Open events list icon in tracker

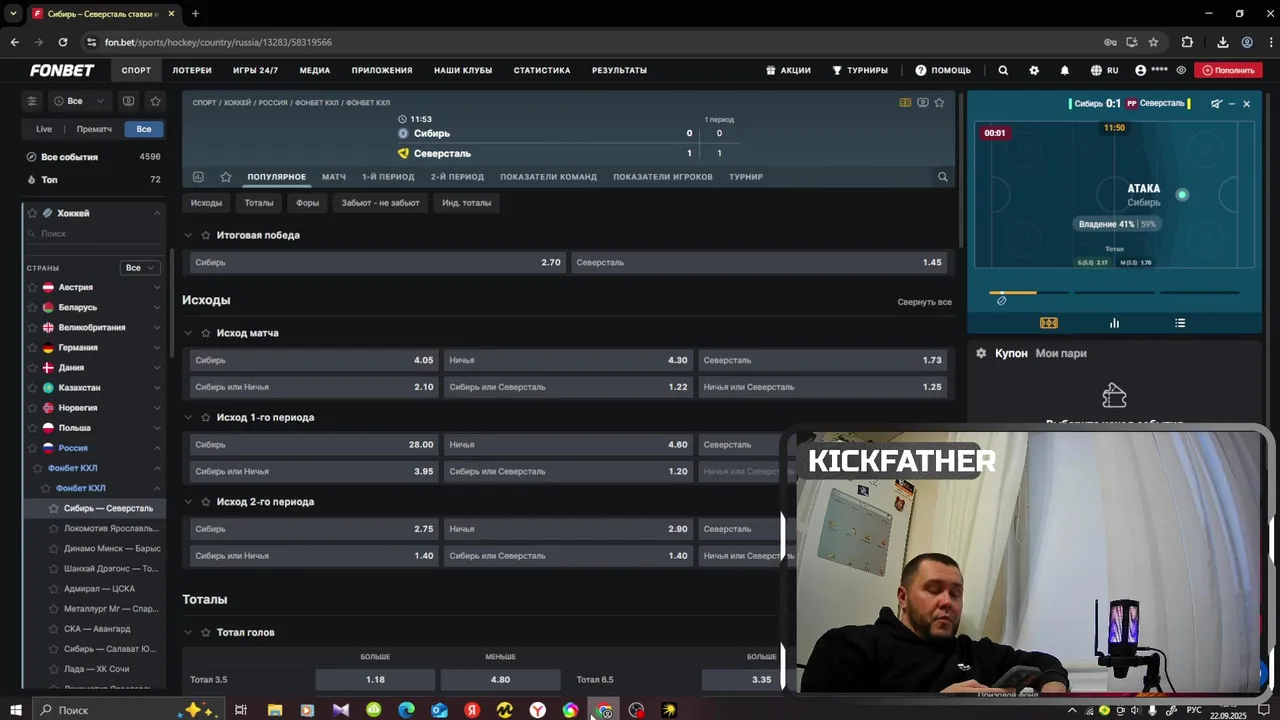click(1180, 323)
